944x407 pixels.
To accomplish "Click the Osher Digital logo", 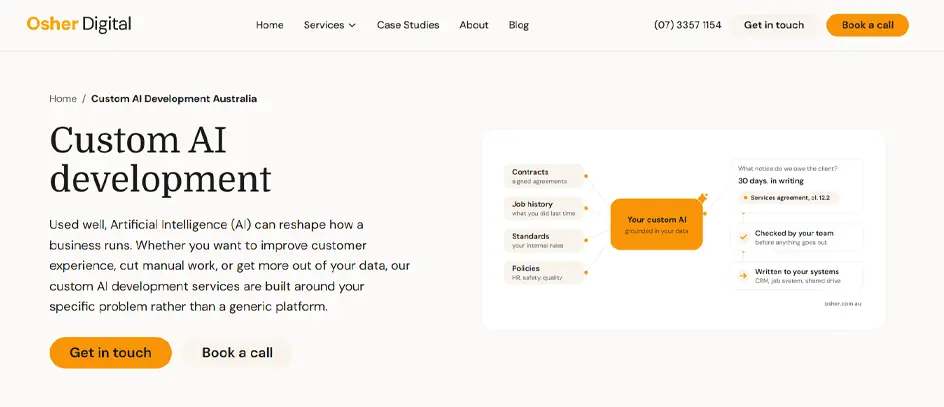I will (x=79, y=25).
